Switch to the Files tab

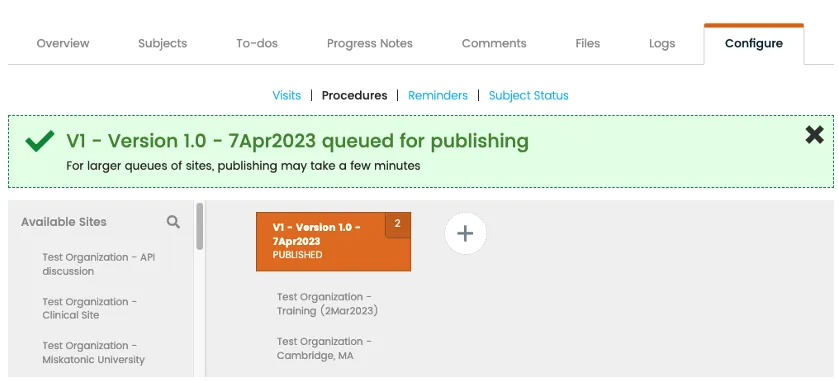[x=588, y=43]
